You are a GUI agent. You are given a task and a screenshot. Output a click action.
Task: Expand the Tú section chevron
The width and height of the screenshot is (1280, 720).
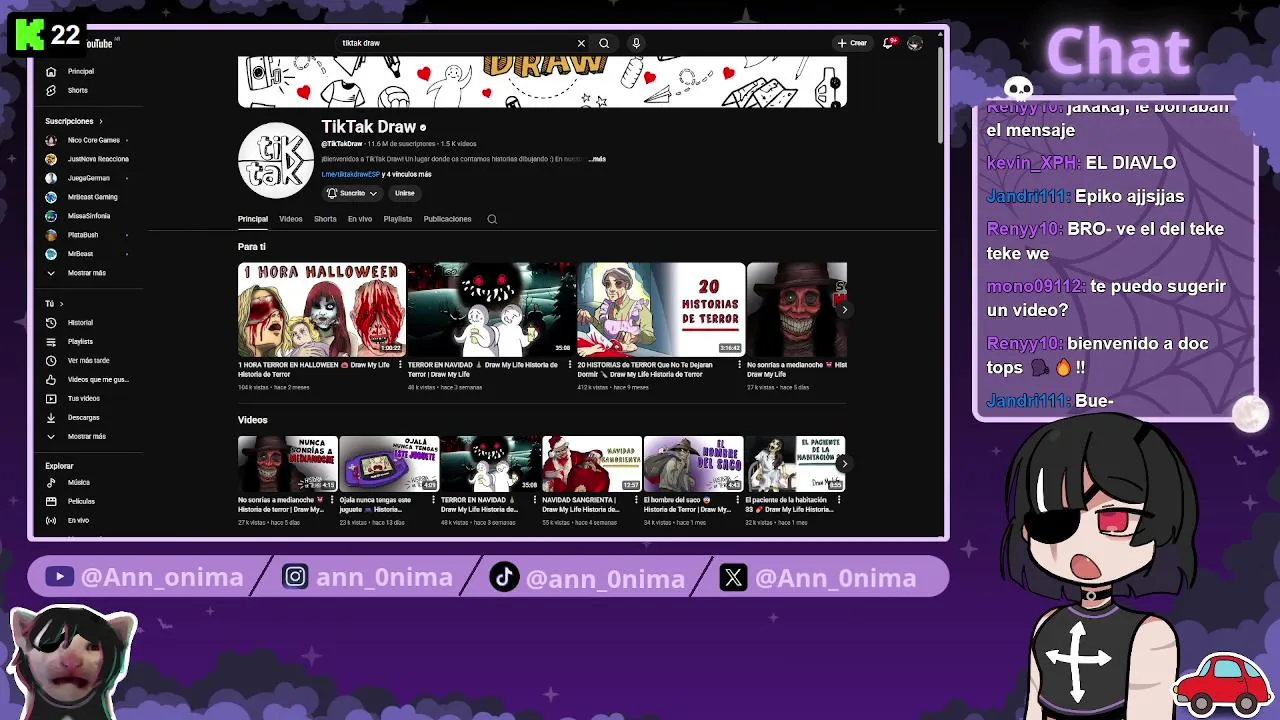pyautogui.click(x=61, y=303)
